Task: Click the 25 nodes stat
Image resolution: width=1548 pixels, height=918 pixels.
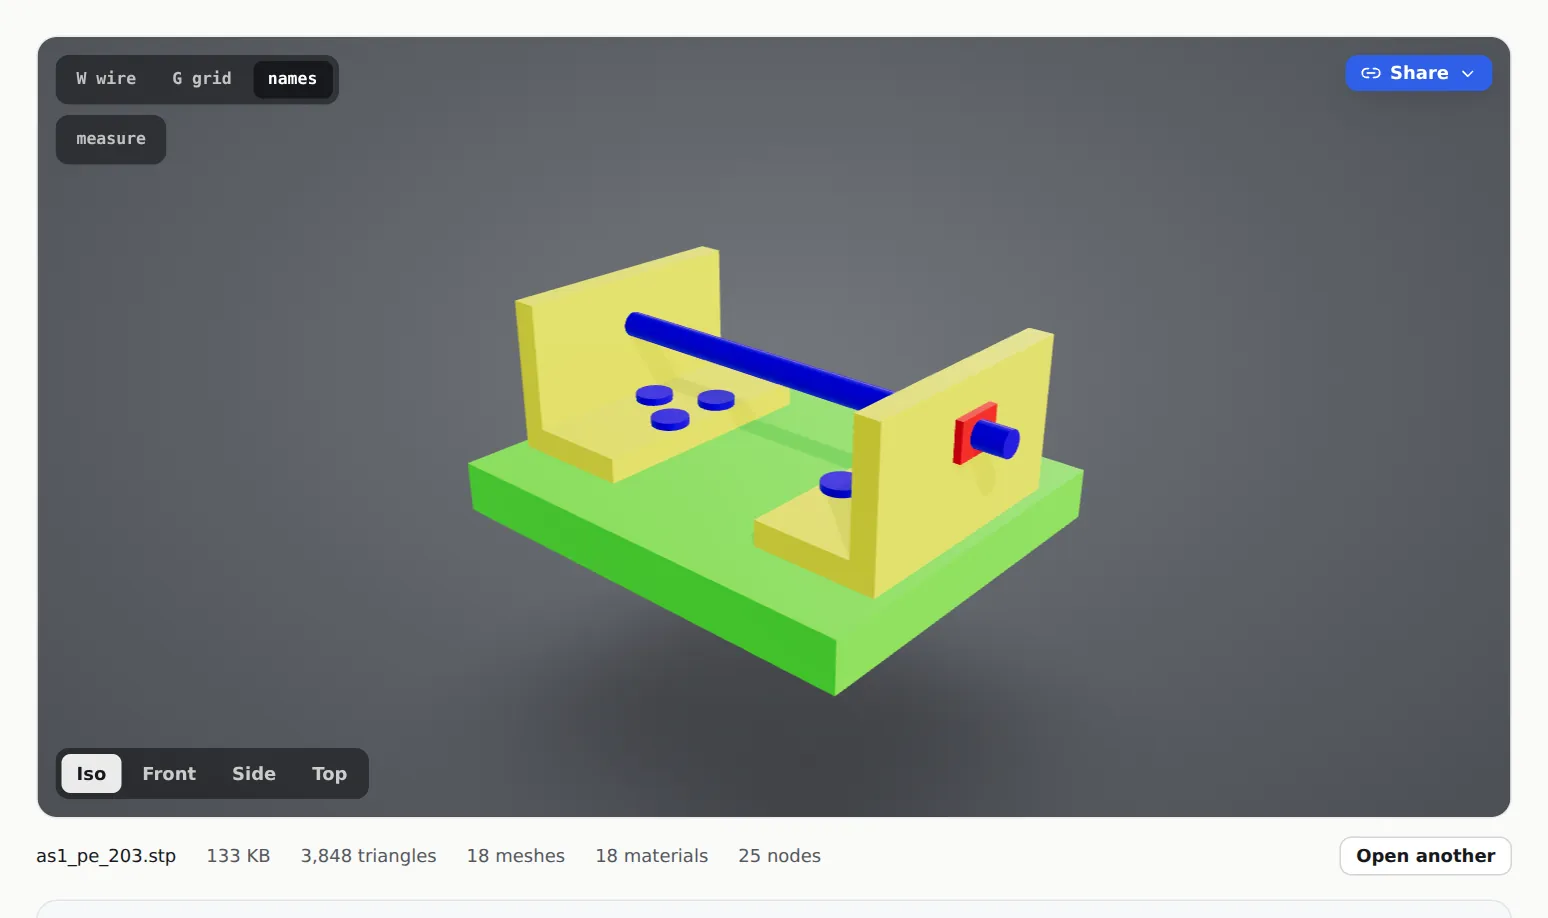Action: point(779,856)
